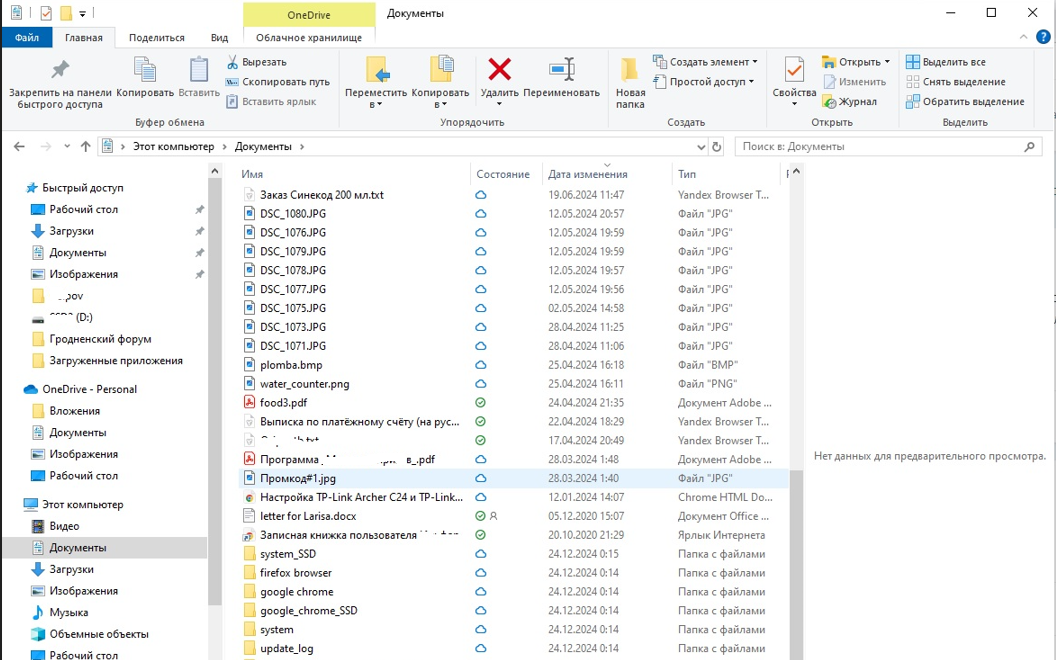Open Свойства (Properties) from the ribbon
The width and height of the screenshot is (1056, 660).
[x=794, y=71]
